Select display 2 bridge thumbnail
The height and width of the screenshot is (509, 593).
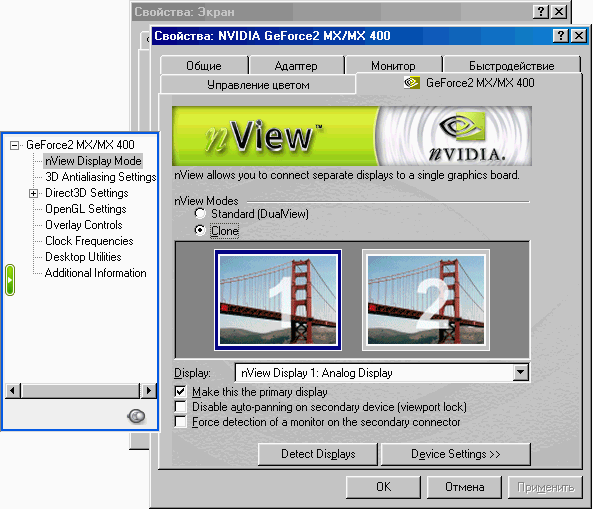click(x=426, y=300)
